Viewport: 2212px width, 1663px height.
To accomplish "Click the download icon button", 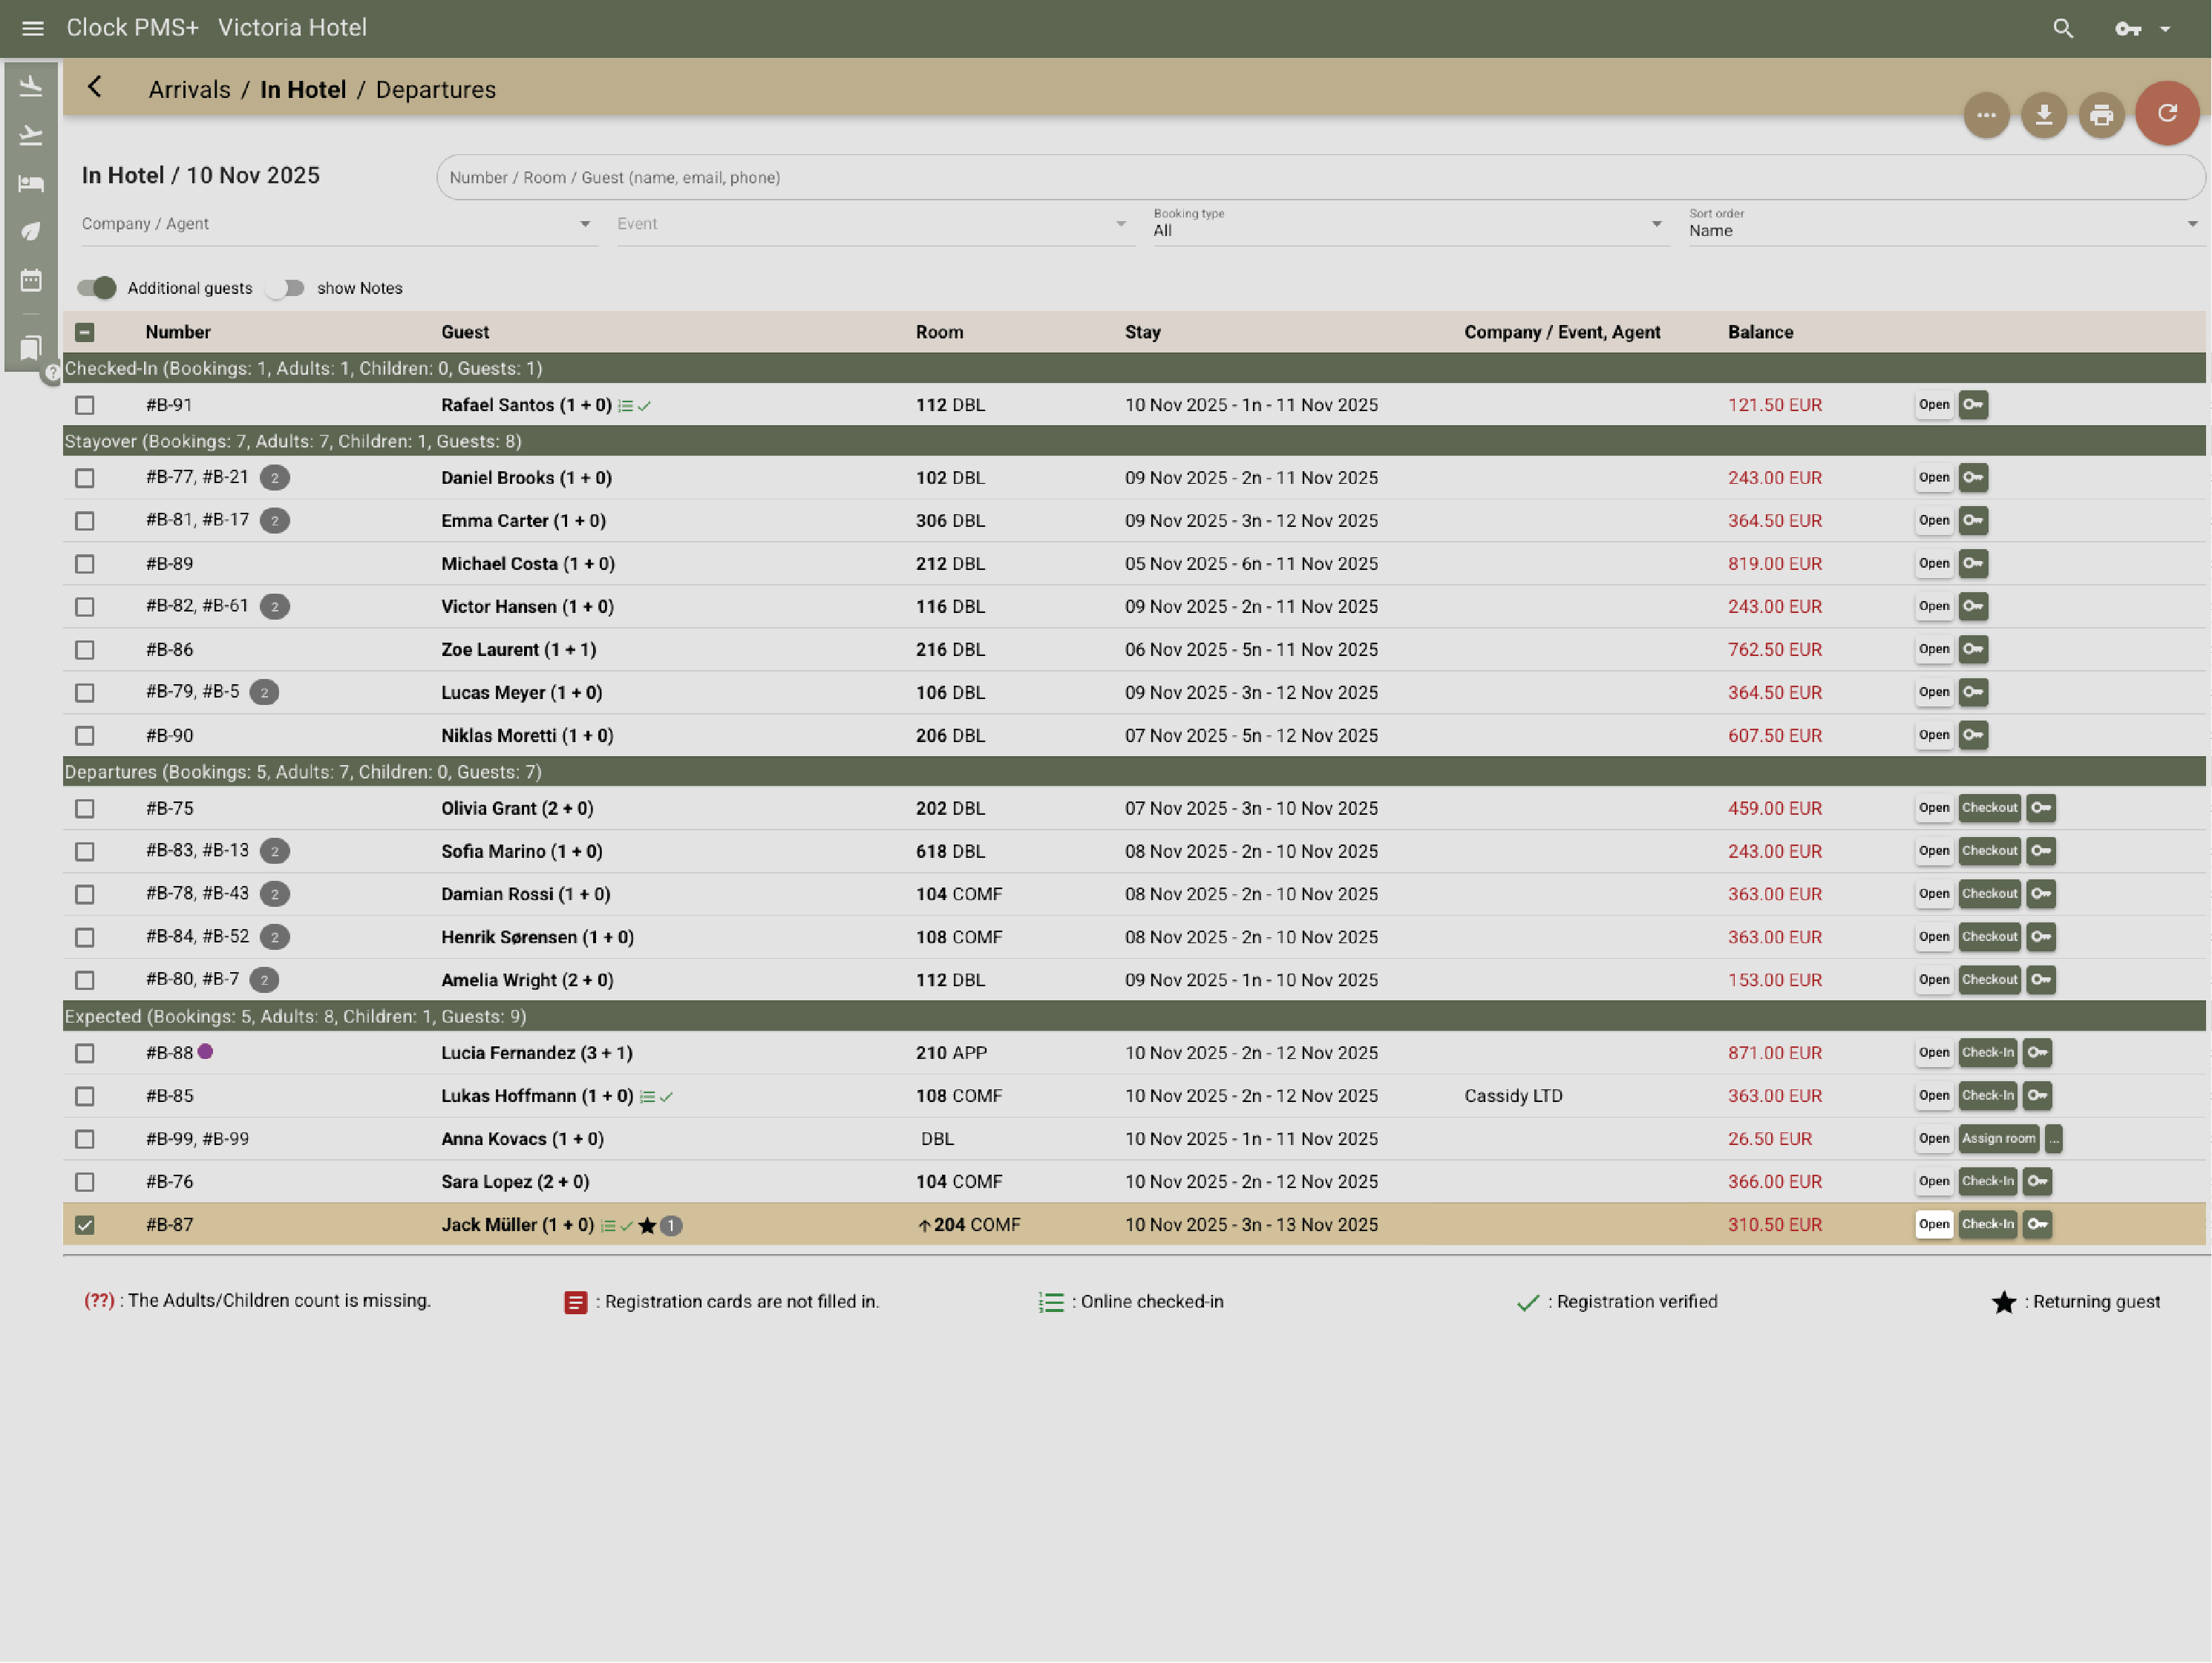I will tap(2043, 115).
